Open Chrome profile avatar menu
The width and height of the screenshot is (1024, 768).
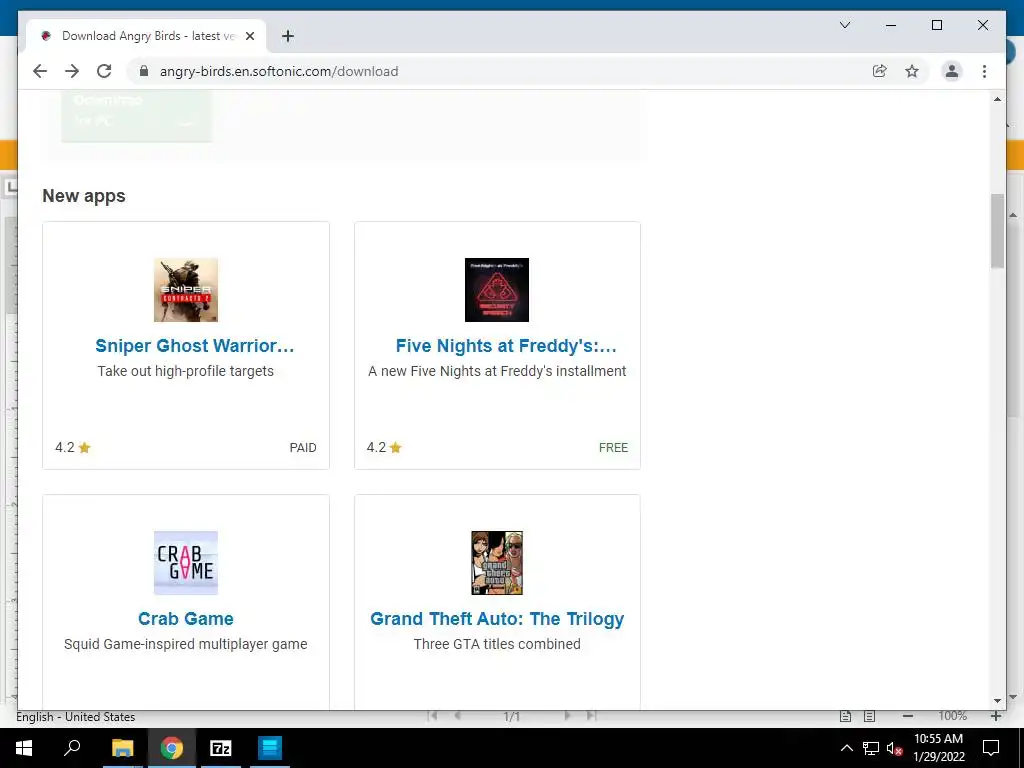pos(952,71)
